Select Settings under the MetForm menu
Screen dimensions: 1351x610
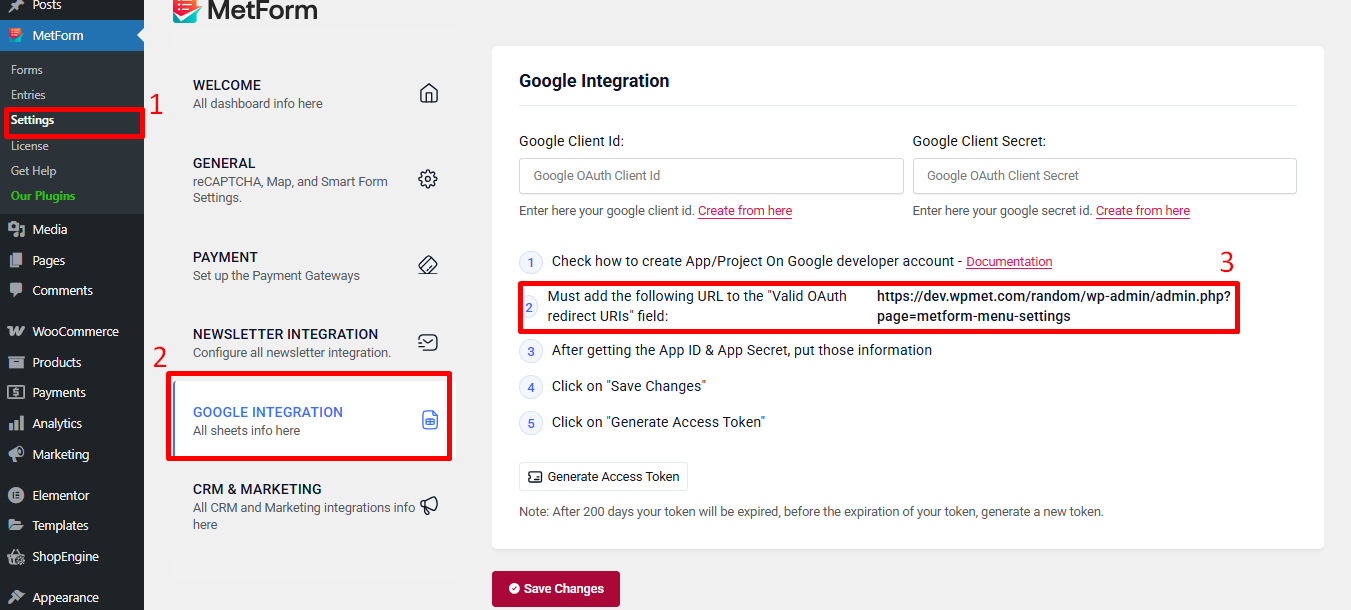pyautogui.click(x=30, y=119)
